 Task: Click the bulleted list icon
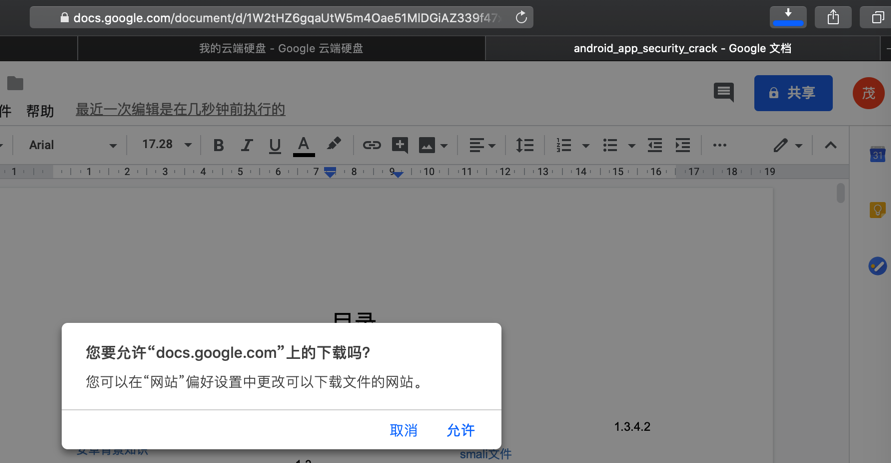(610, 145)
